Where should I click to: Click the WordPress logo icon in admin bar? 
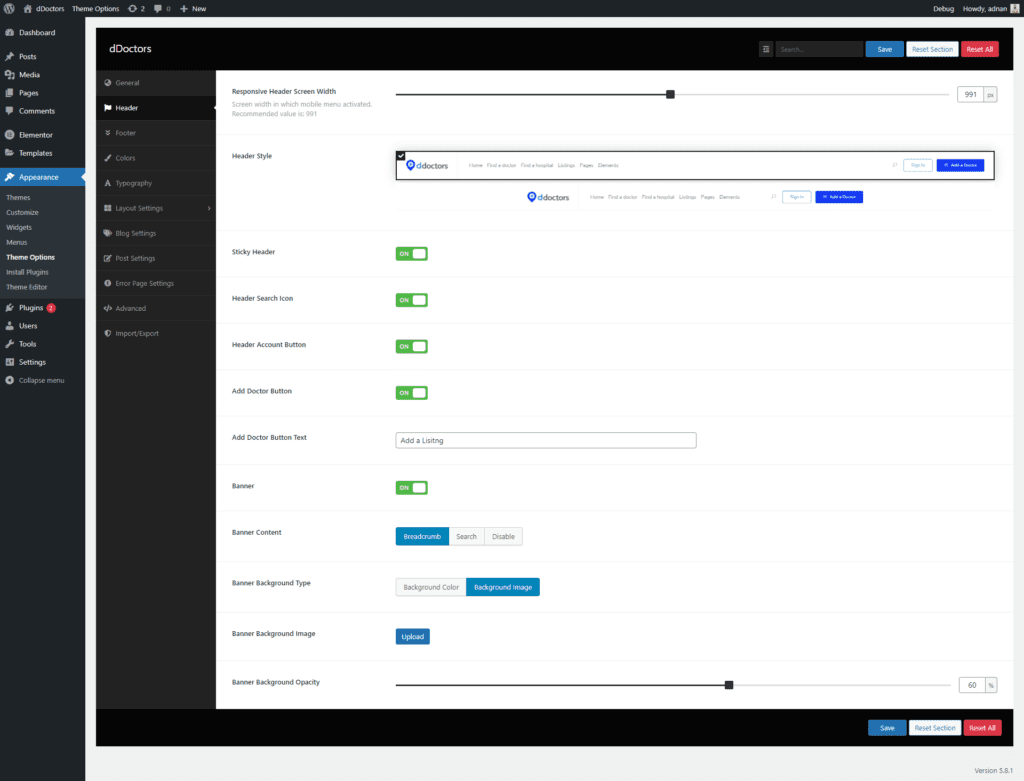point(9,8)
